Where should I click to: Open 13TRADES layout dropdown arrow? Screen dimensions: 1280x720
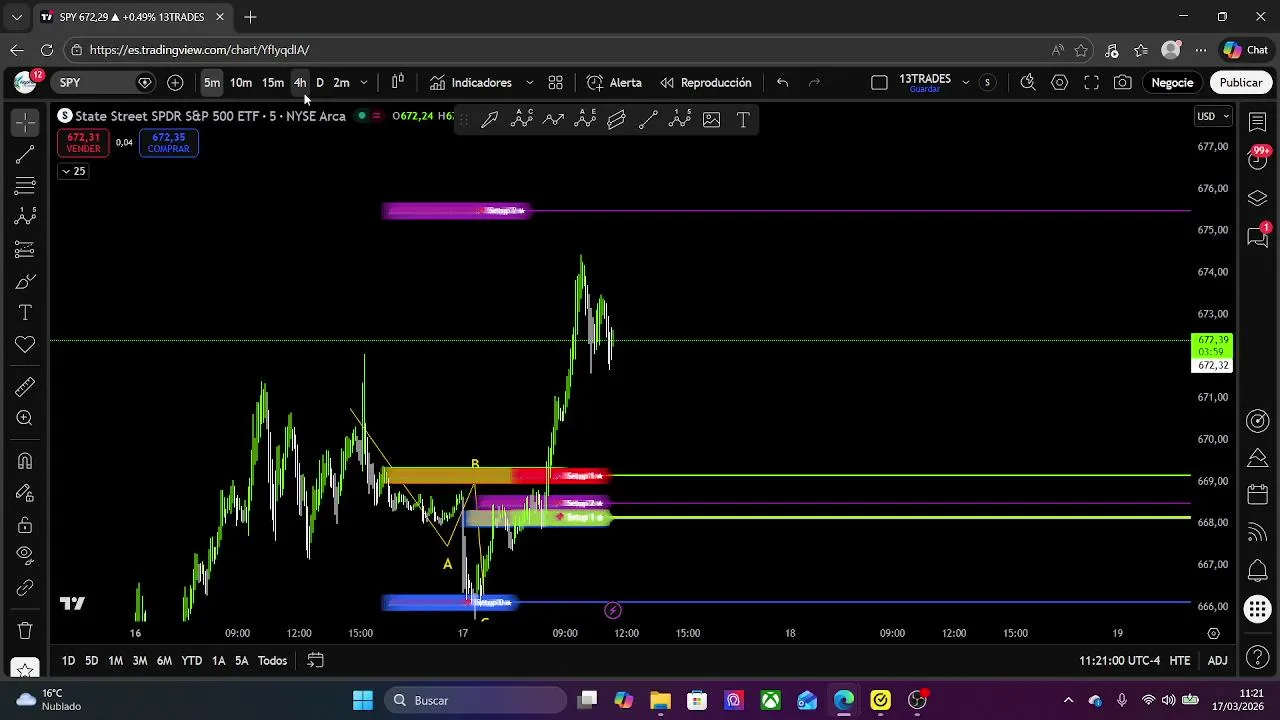965,82
